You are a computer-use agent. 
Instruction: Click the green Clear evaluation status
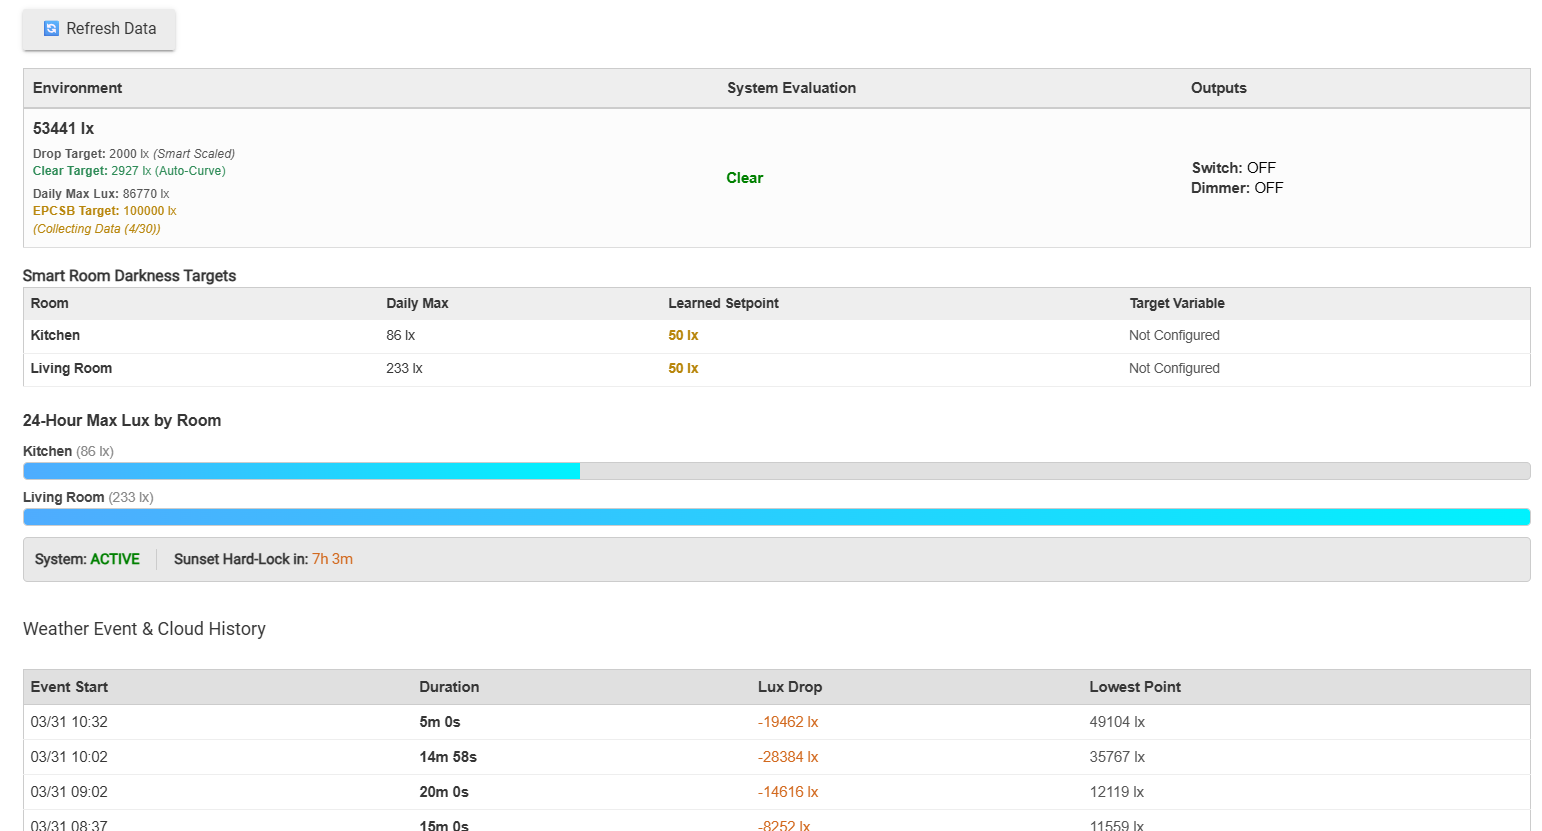[744, 178]
